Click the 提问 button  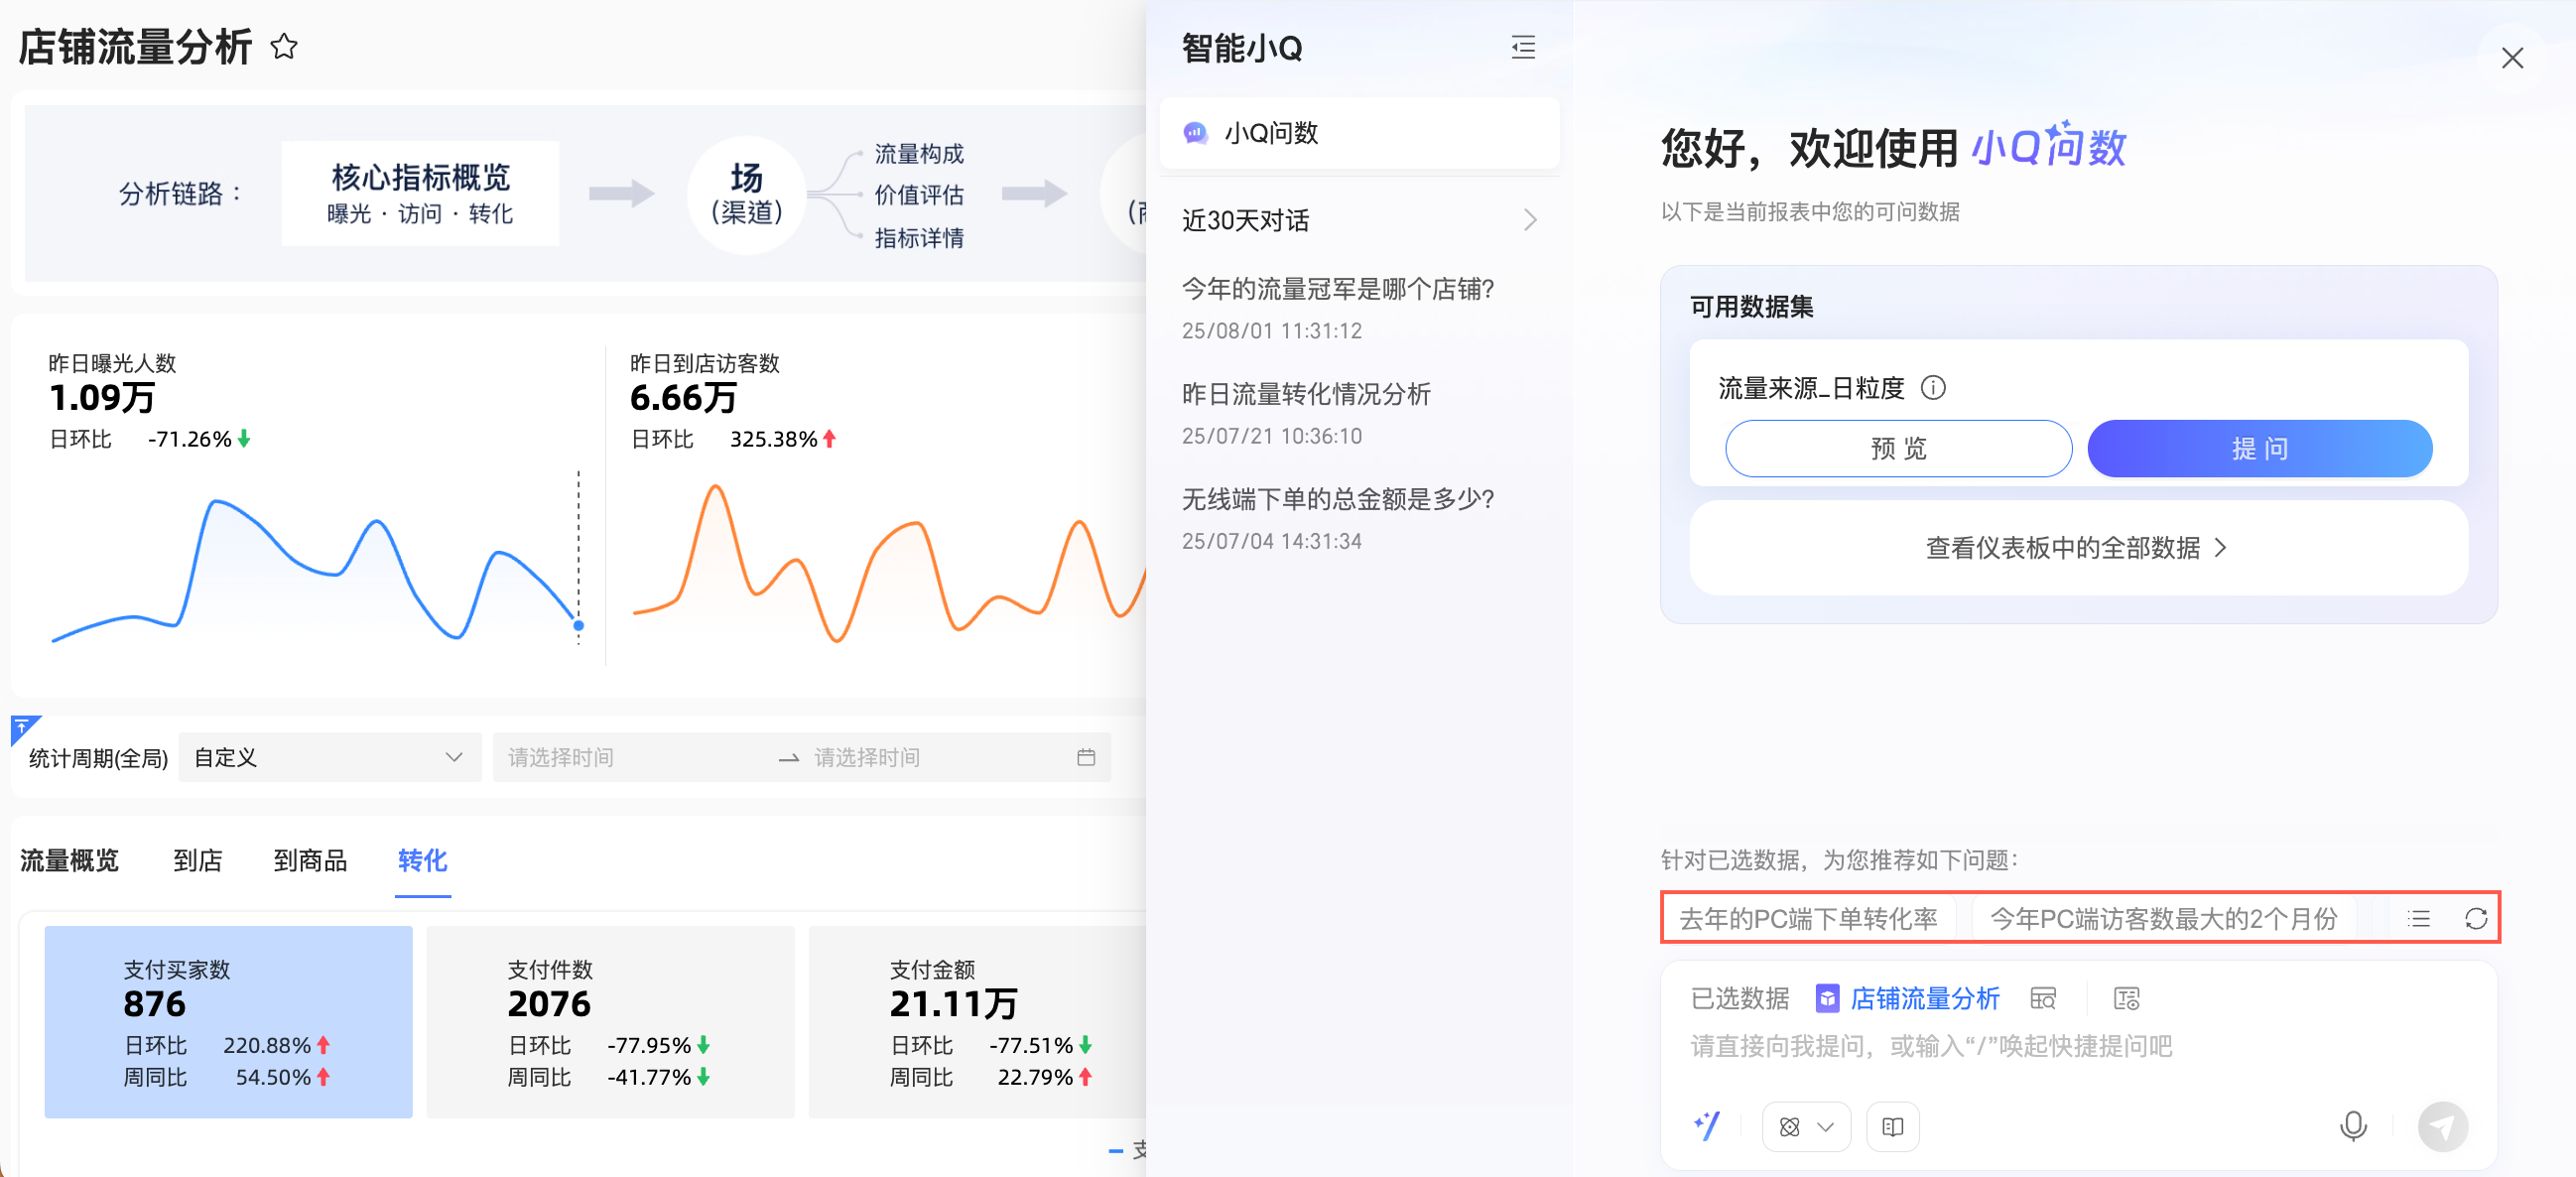click(2259, 449)
